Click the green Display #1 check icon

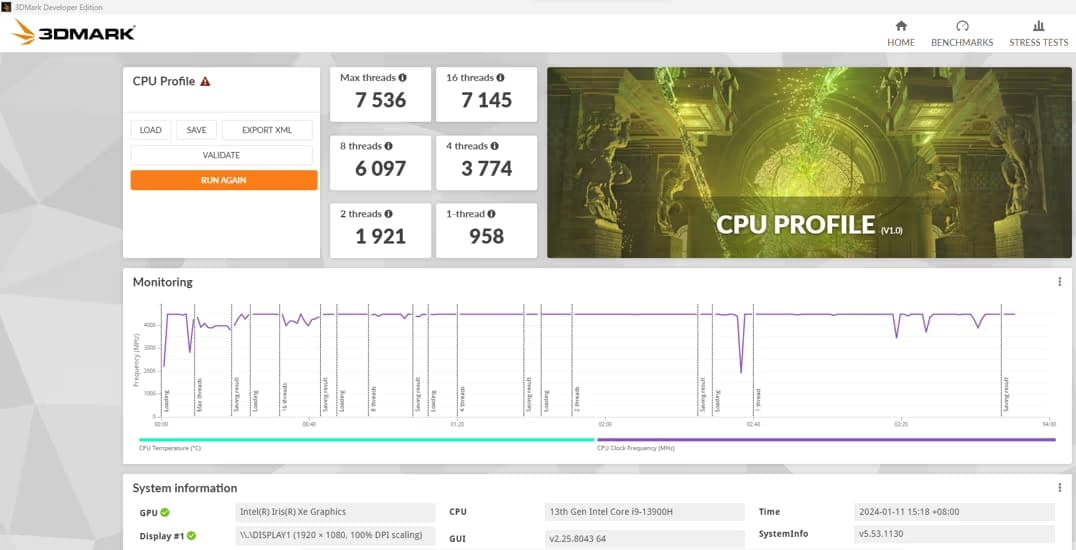tap(191, 536)
